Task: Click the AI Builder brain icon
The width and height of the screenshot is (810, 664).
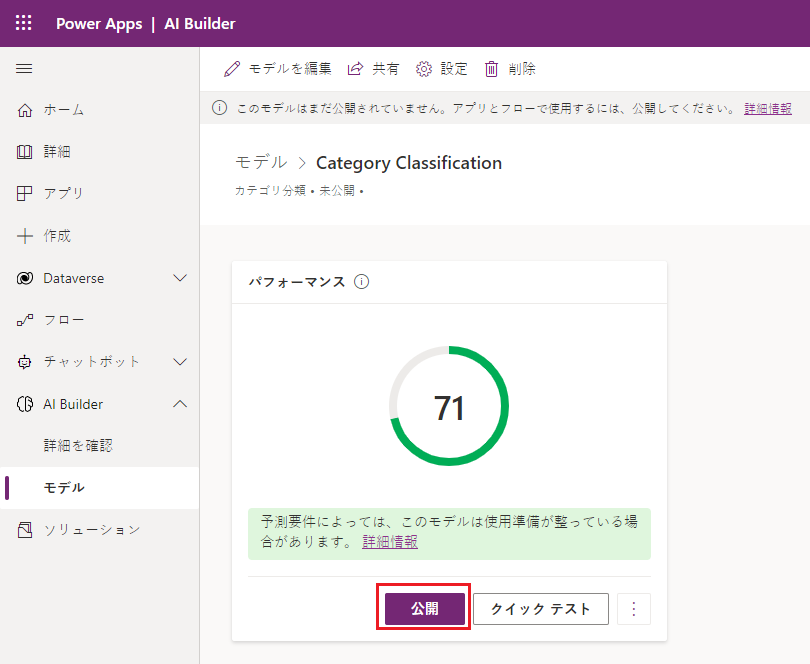Action: [x=24, y=404]
